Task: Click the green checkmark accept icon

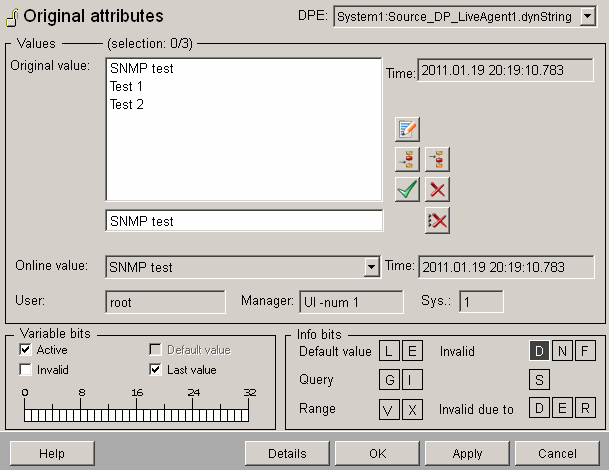Action: (407, 189)
